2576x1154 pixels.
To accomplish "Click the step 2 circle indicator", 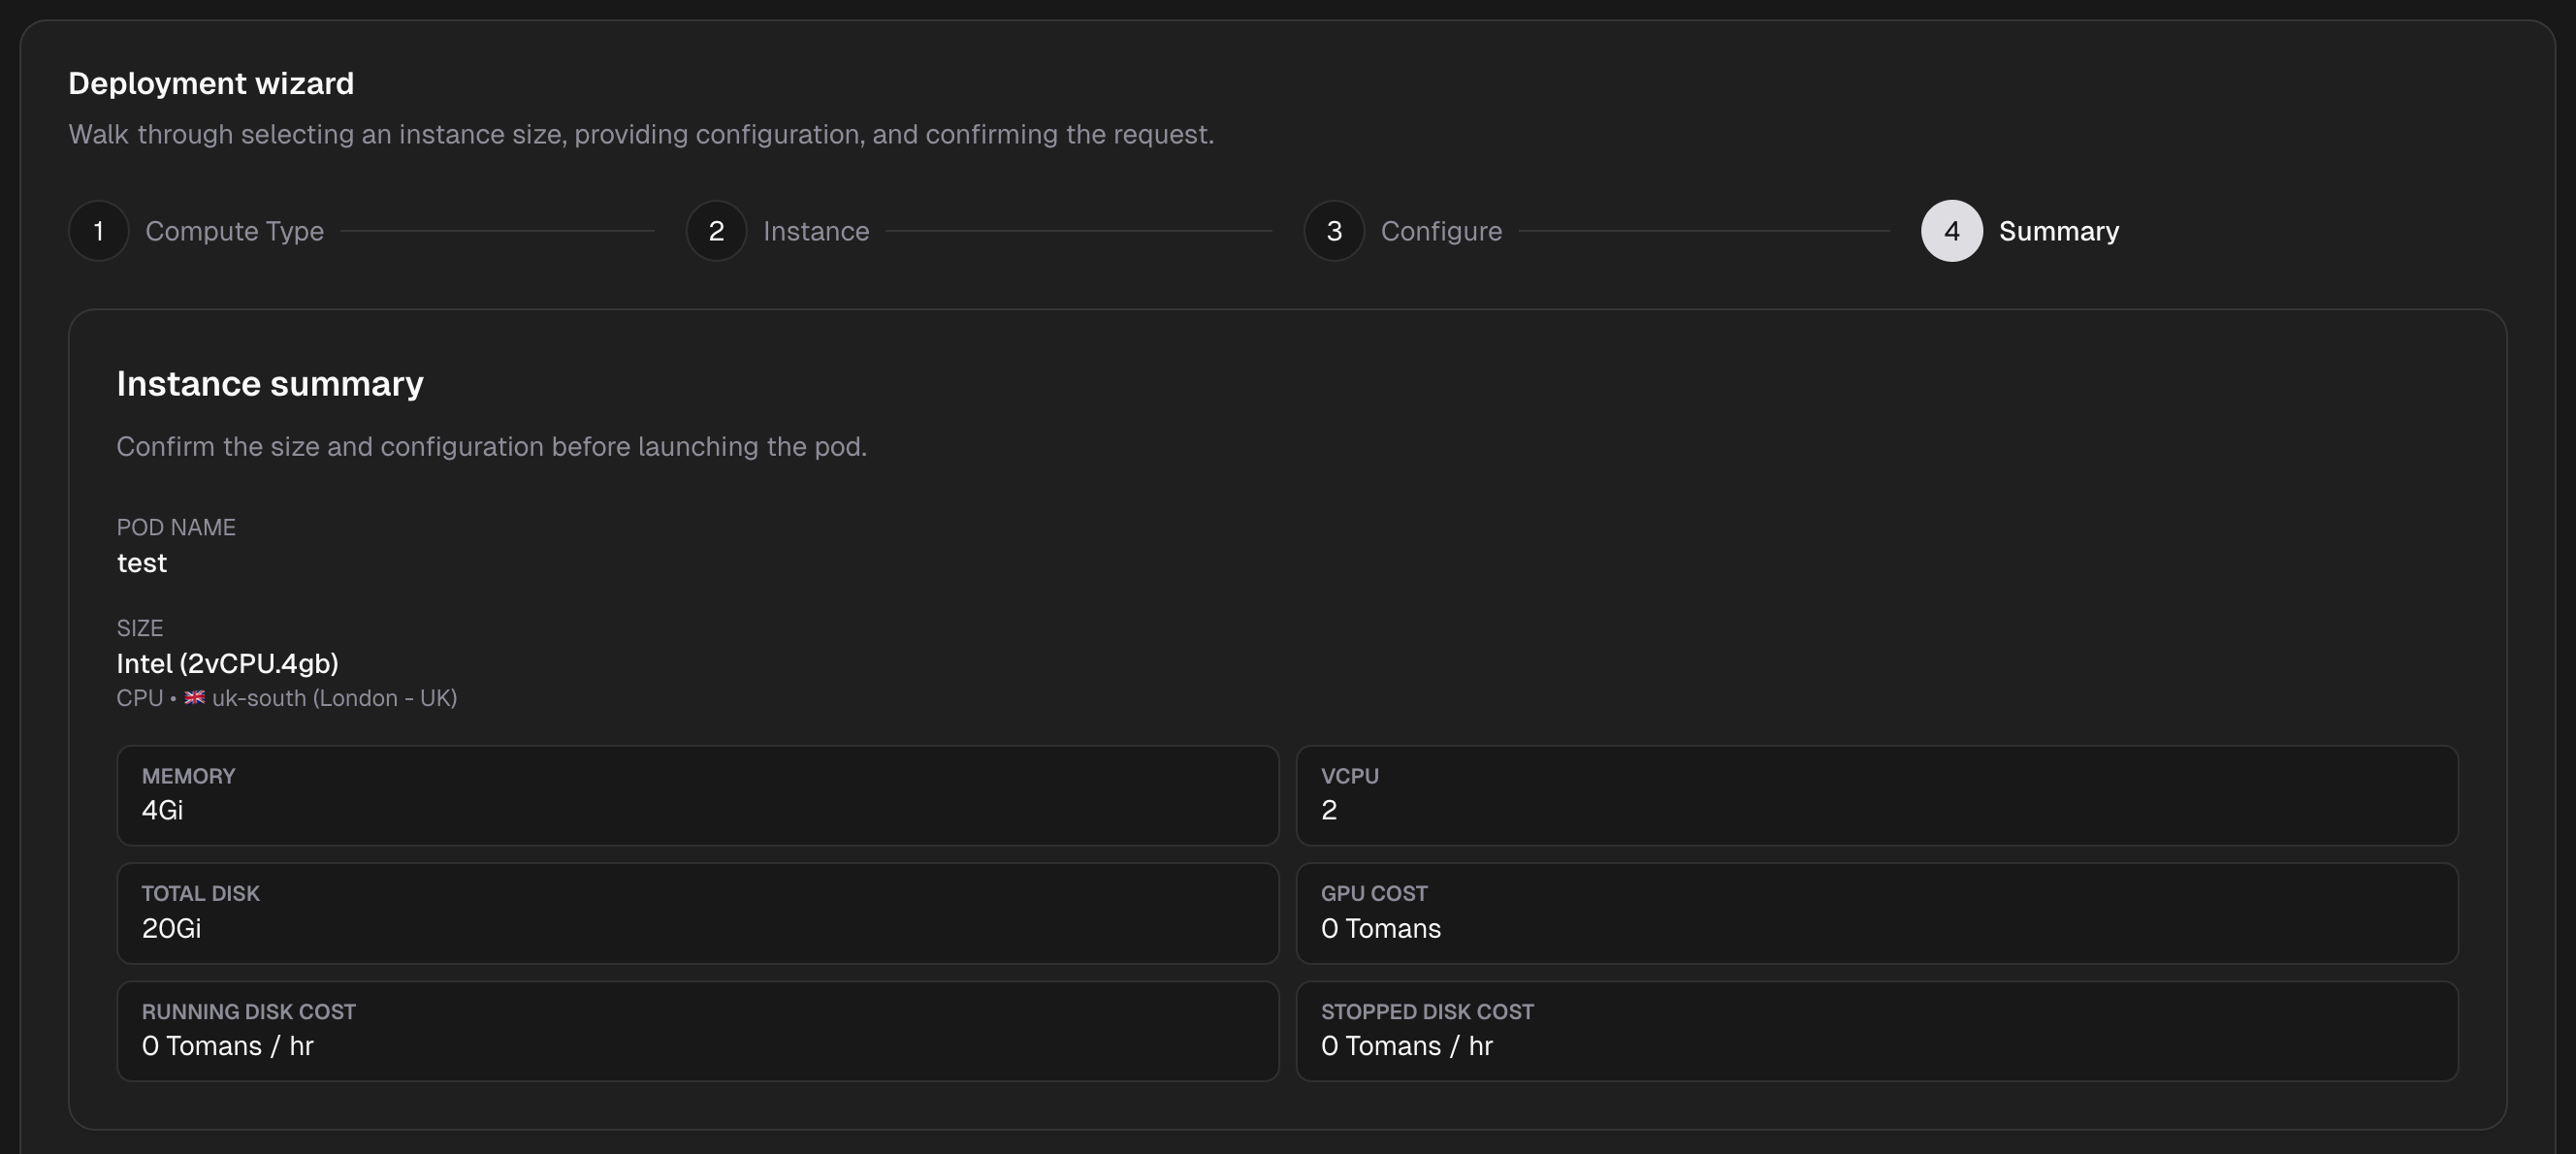I will coord(716,231).
